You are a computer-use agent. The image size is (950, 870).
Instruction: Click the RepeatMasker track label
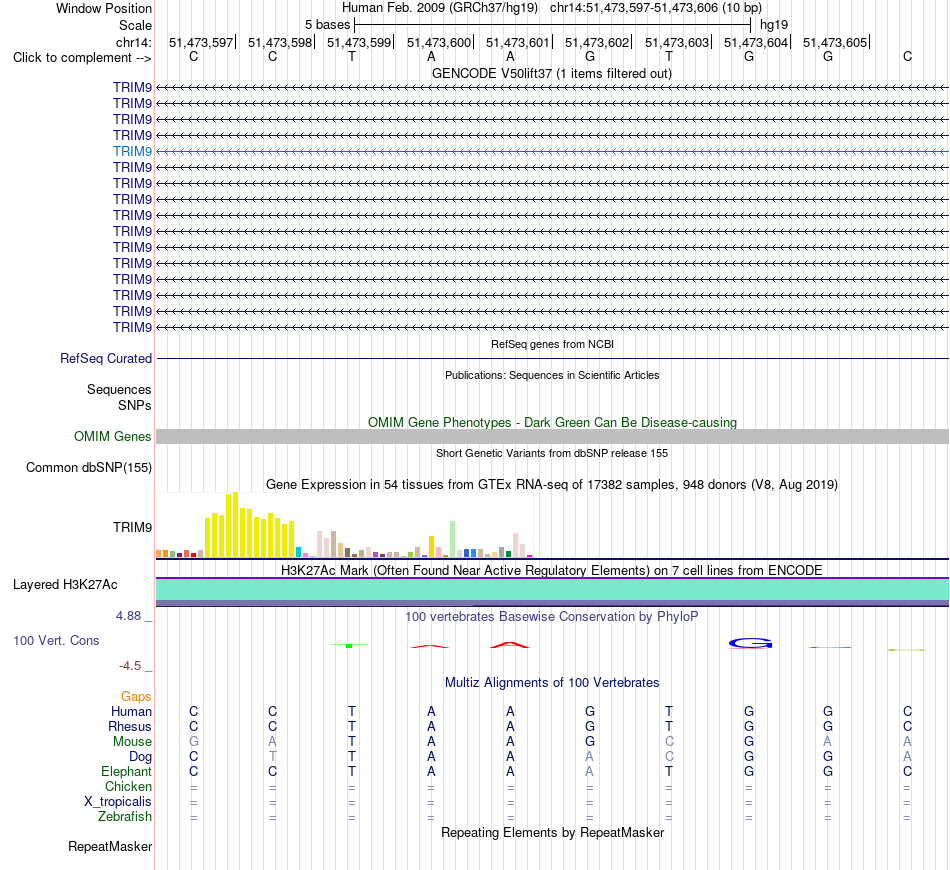[x=110, y=846]
